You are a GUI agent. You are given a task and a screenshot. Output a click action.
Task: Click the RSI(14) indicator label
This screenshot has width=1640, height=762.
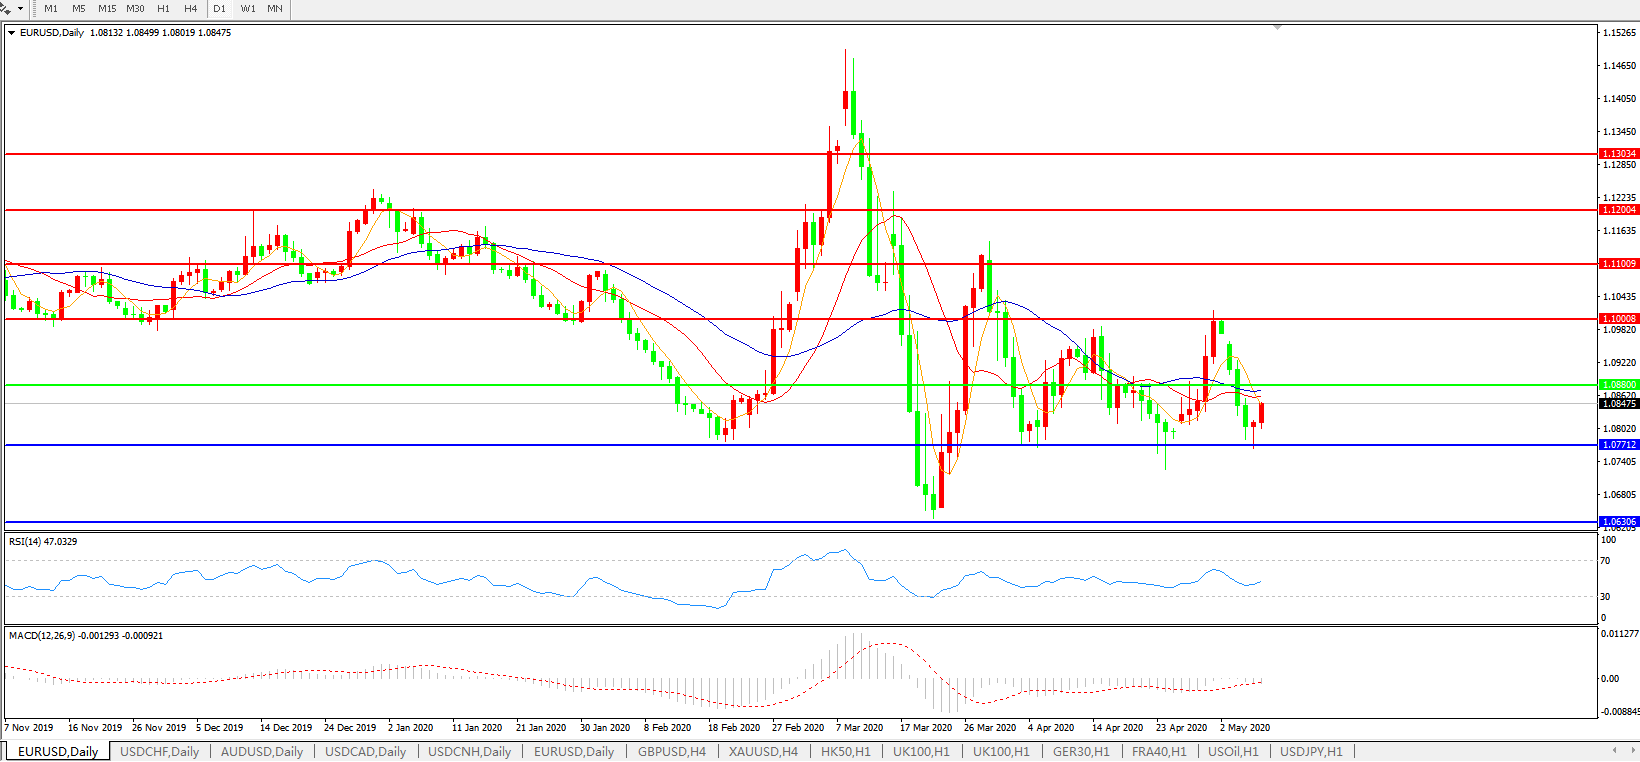[x=42, y=542]
